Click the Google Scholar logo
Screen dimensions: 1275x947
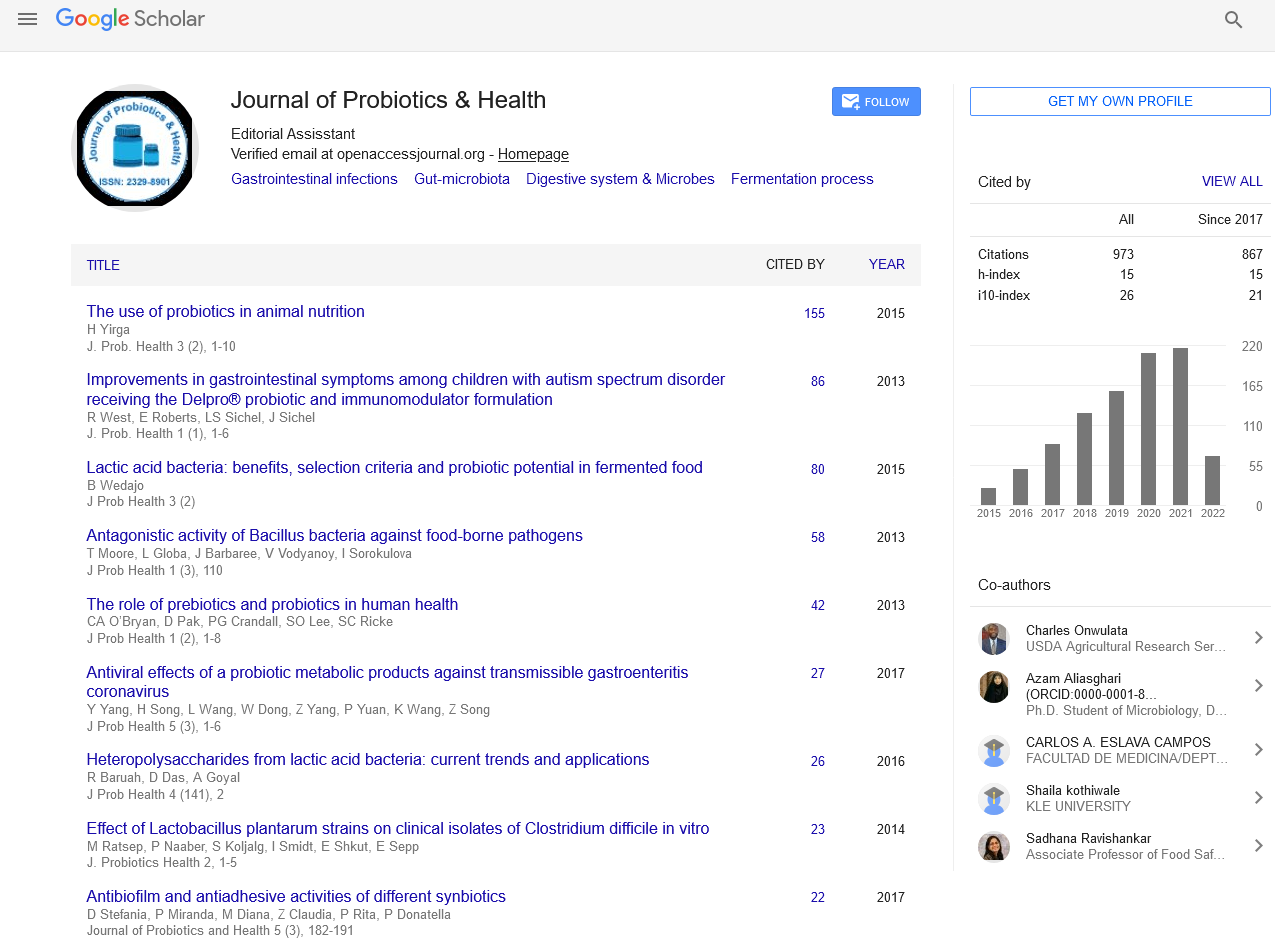pos(130,19)
